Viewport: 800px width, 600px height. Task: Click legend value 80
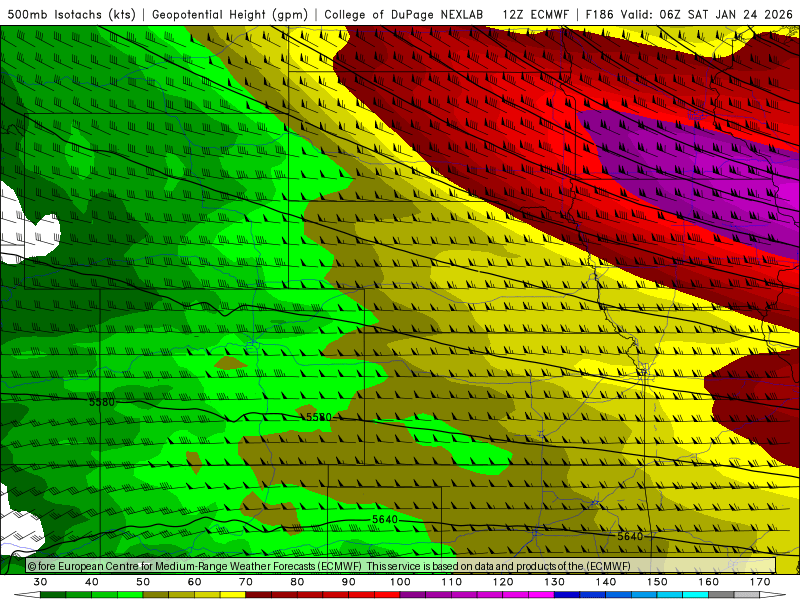(x=297, y=582)
